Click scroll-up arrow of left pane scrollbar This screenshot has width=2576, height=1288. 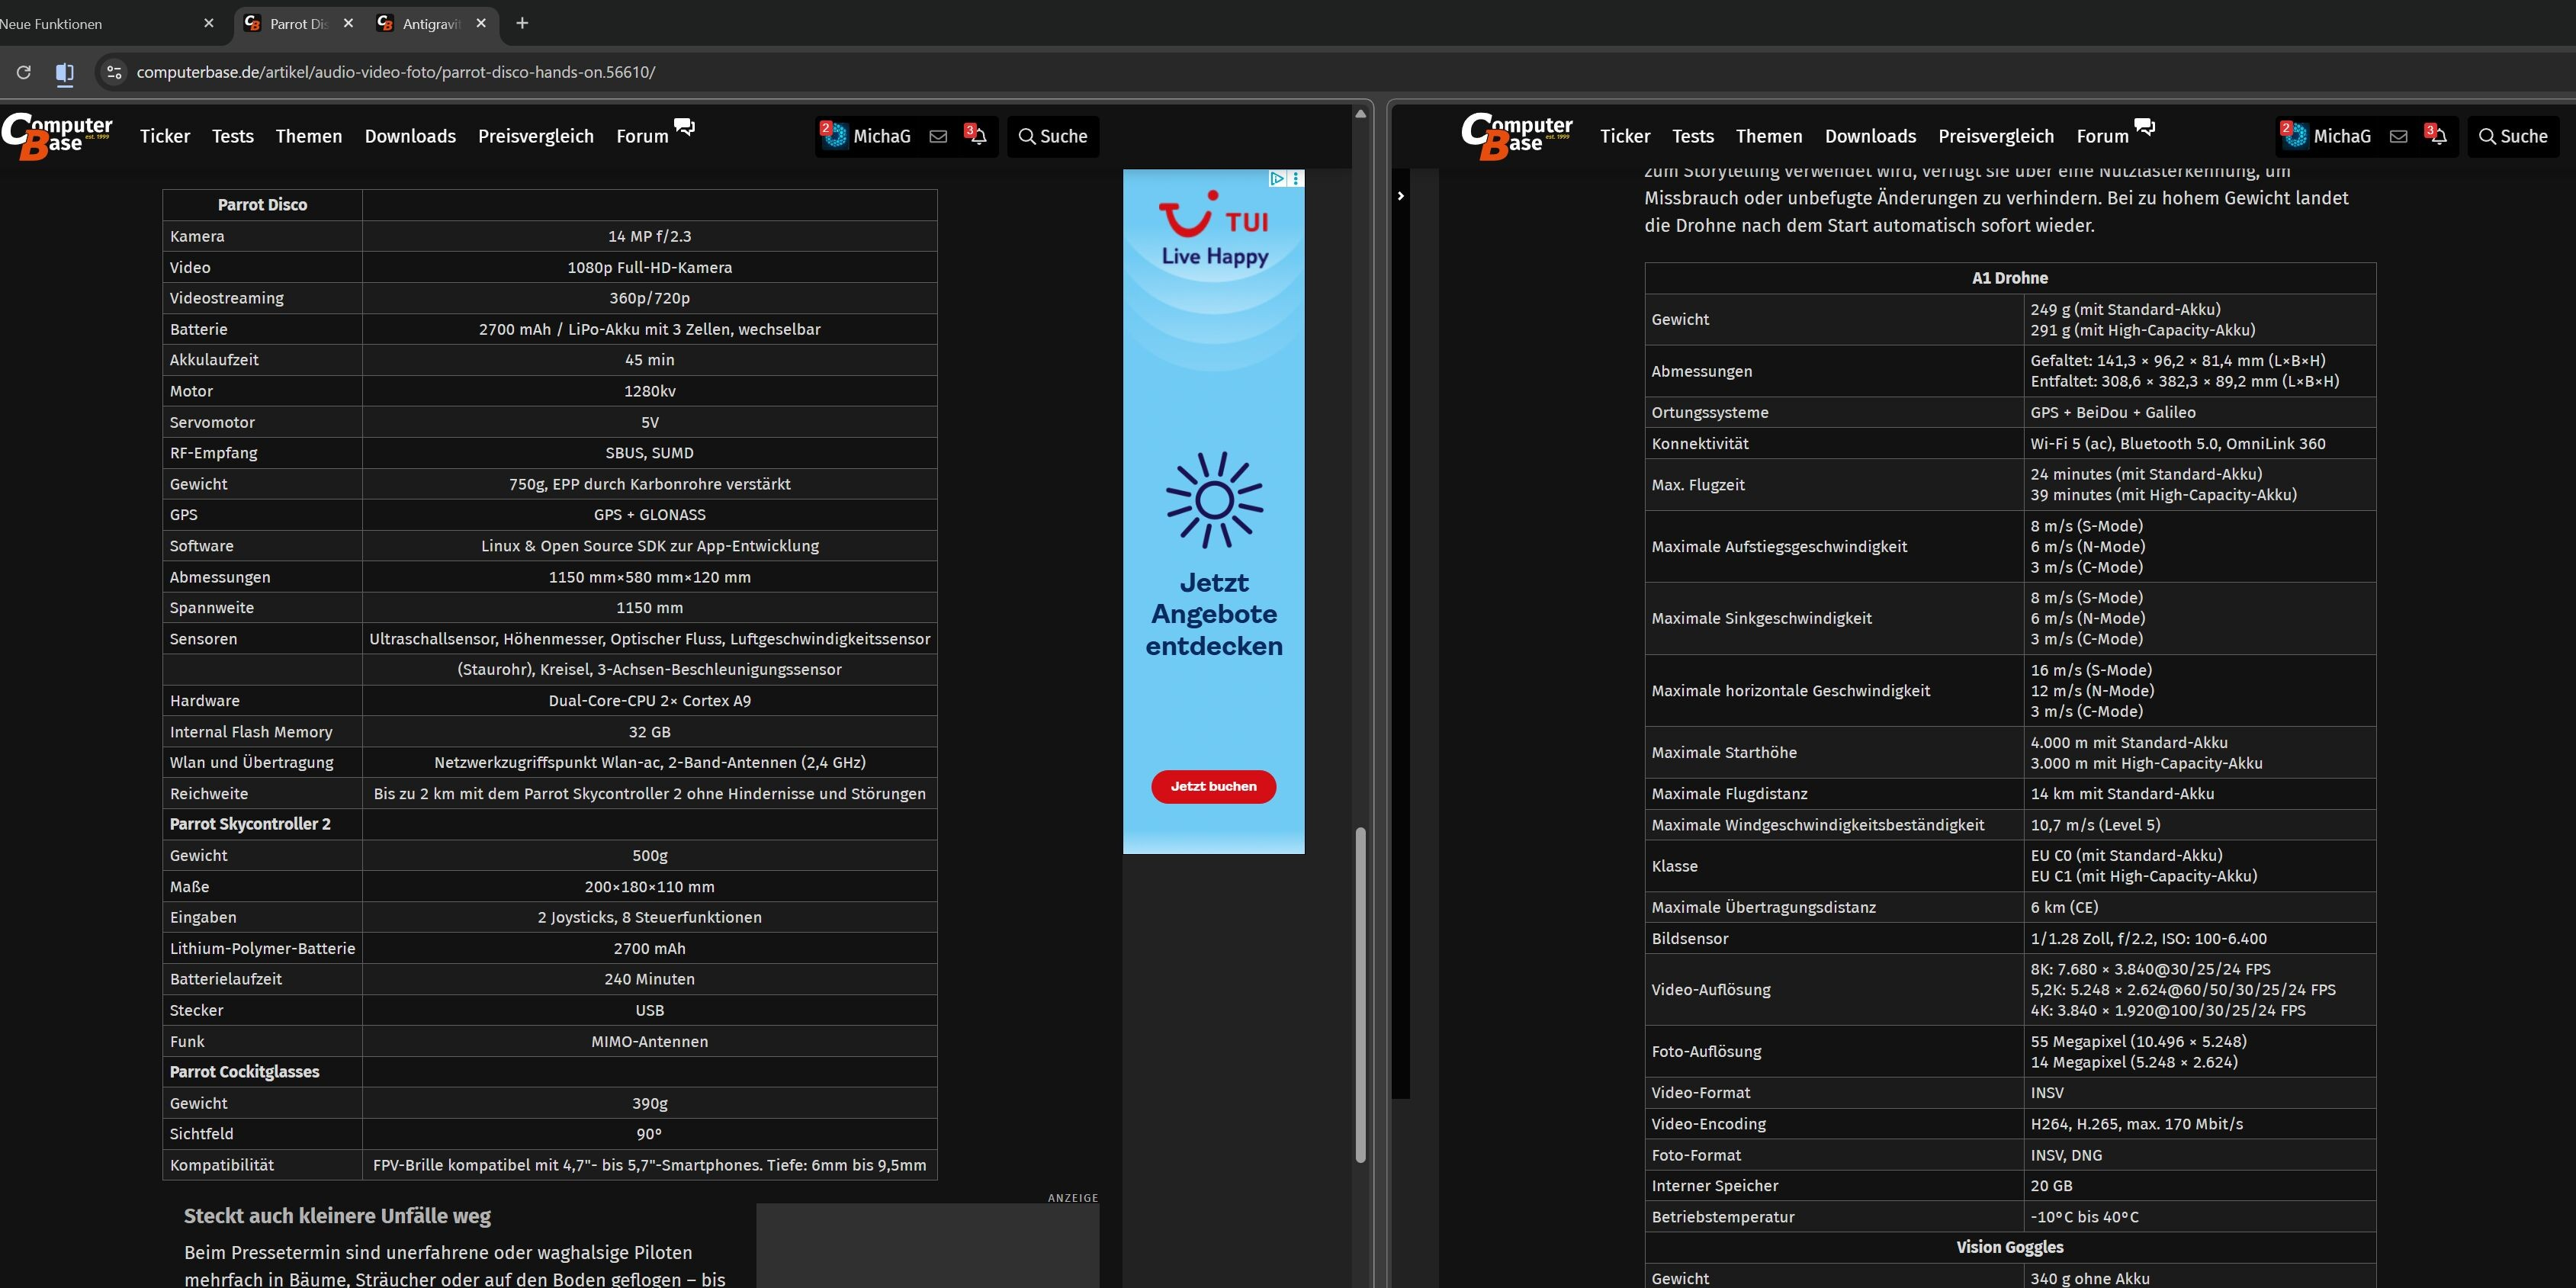click(1360, 114)
